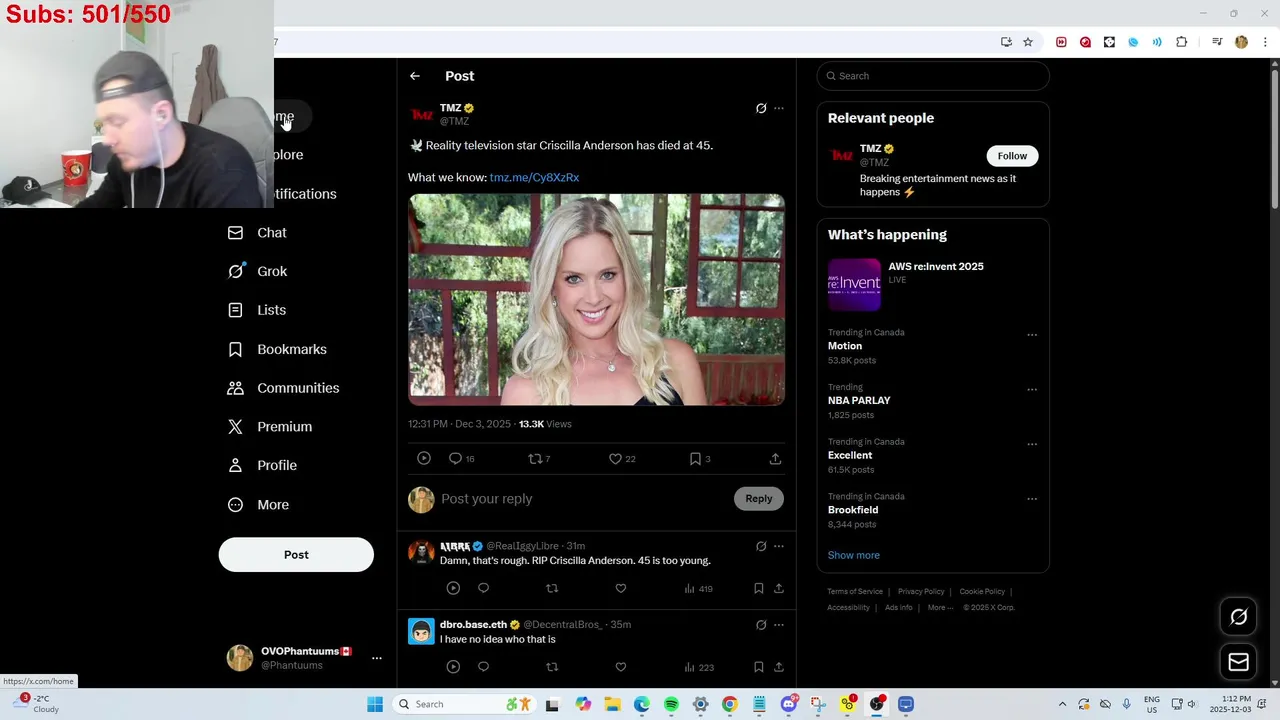
Task: Bookmark the RealIggyLibre reply
Action: pos(758,588)
